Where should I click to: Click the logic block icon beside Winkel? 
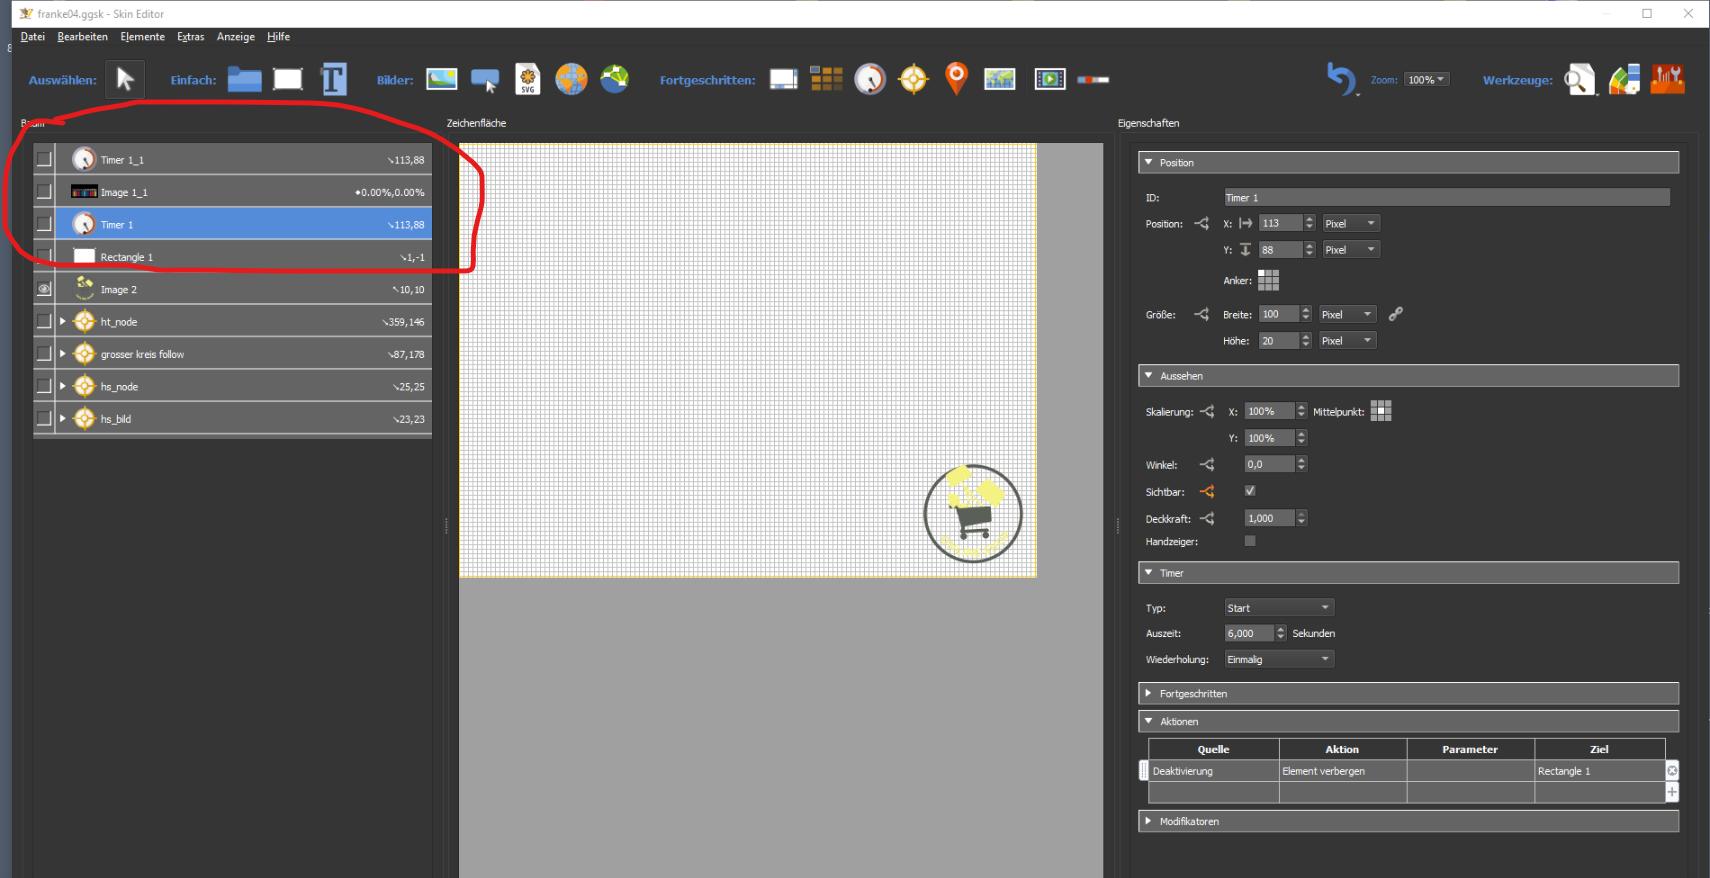point(1207,465)
